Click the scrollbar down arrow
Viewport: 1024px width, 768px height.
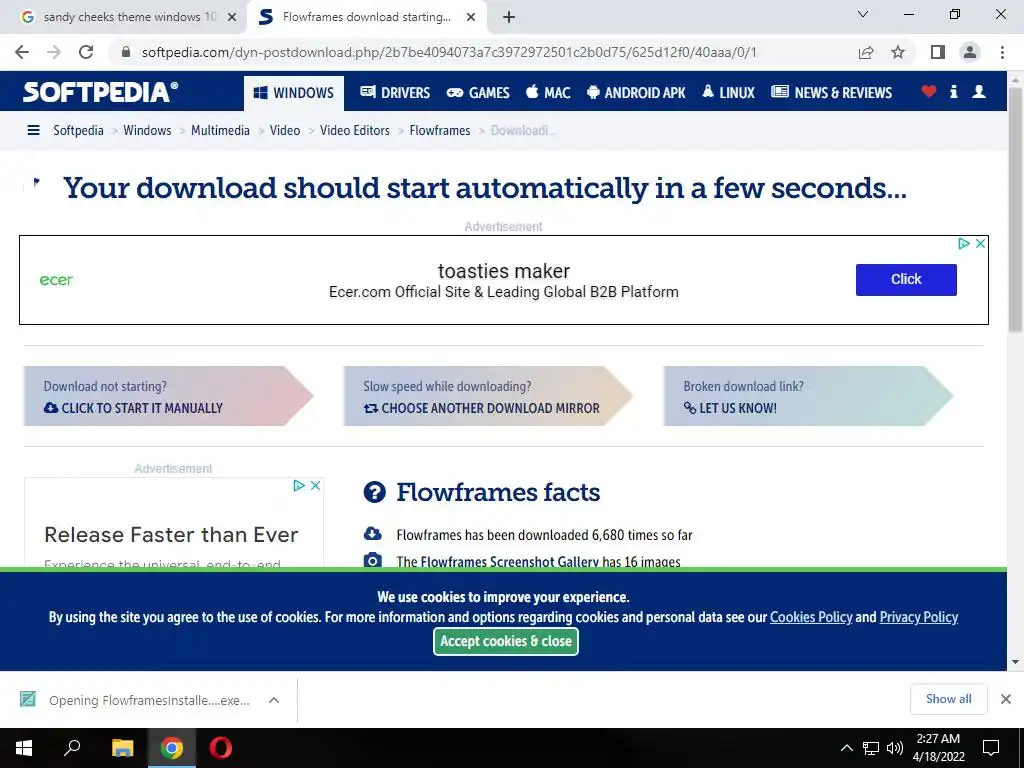point(1015,662)
